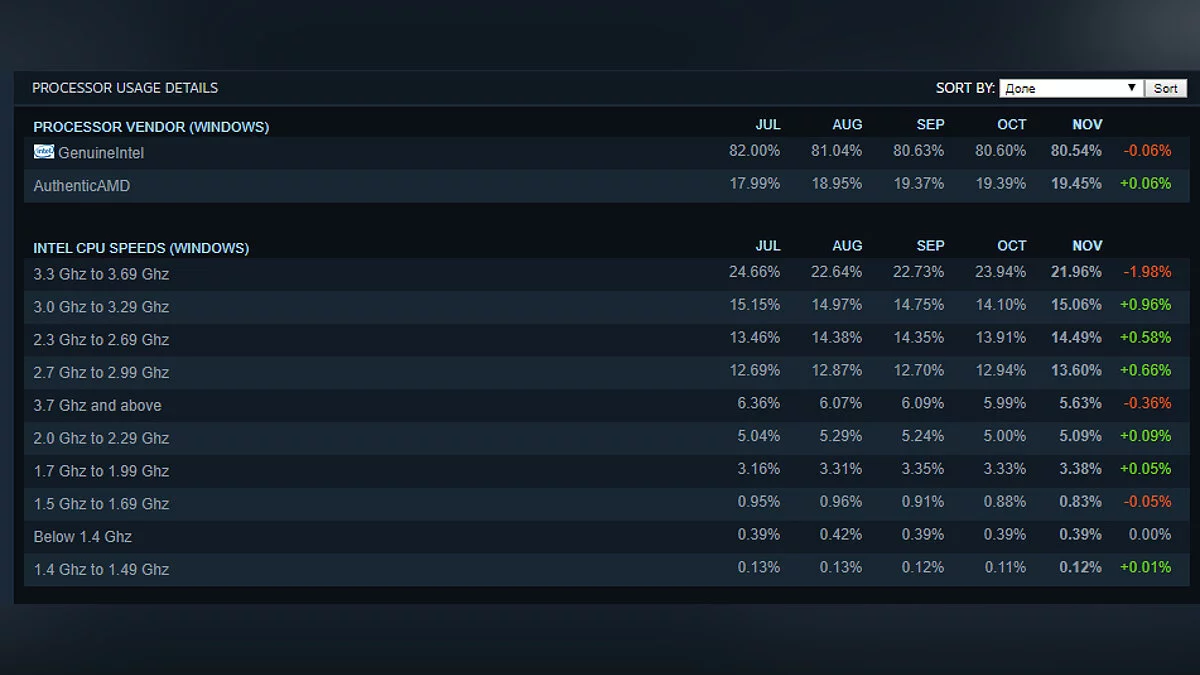Click the 1.7 Ghz to 1.99 Ghz row
The height and width of the screenshot is (675, 1200).
(101, 471)
